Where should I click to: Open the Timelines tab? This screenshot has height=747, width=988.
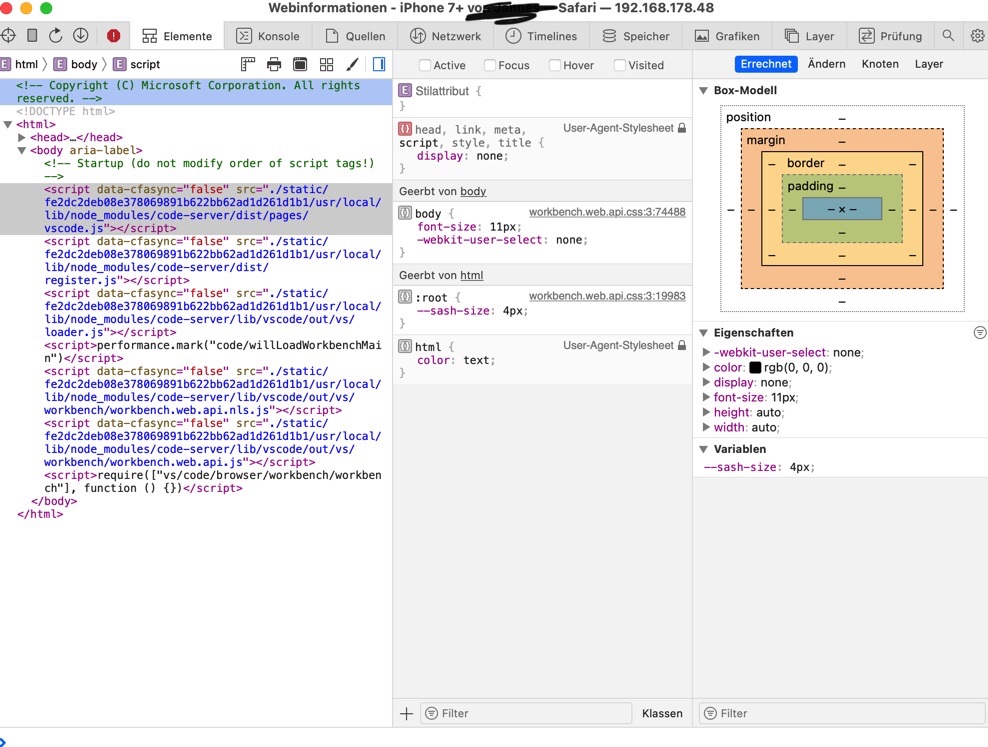(541, 36)
